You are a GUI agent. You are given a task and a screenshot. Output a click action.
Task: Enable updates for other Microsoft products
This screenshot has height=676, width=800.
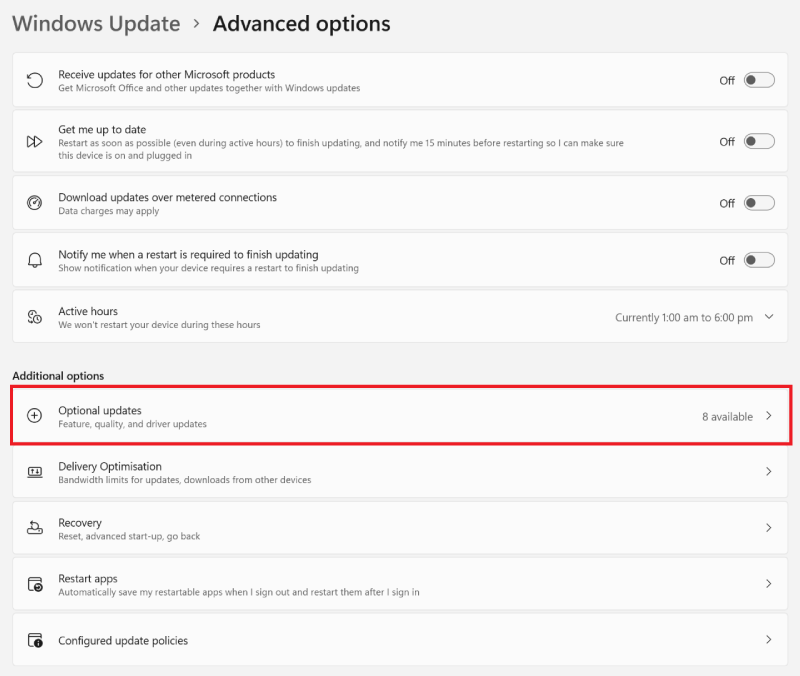coord(758,80)
